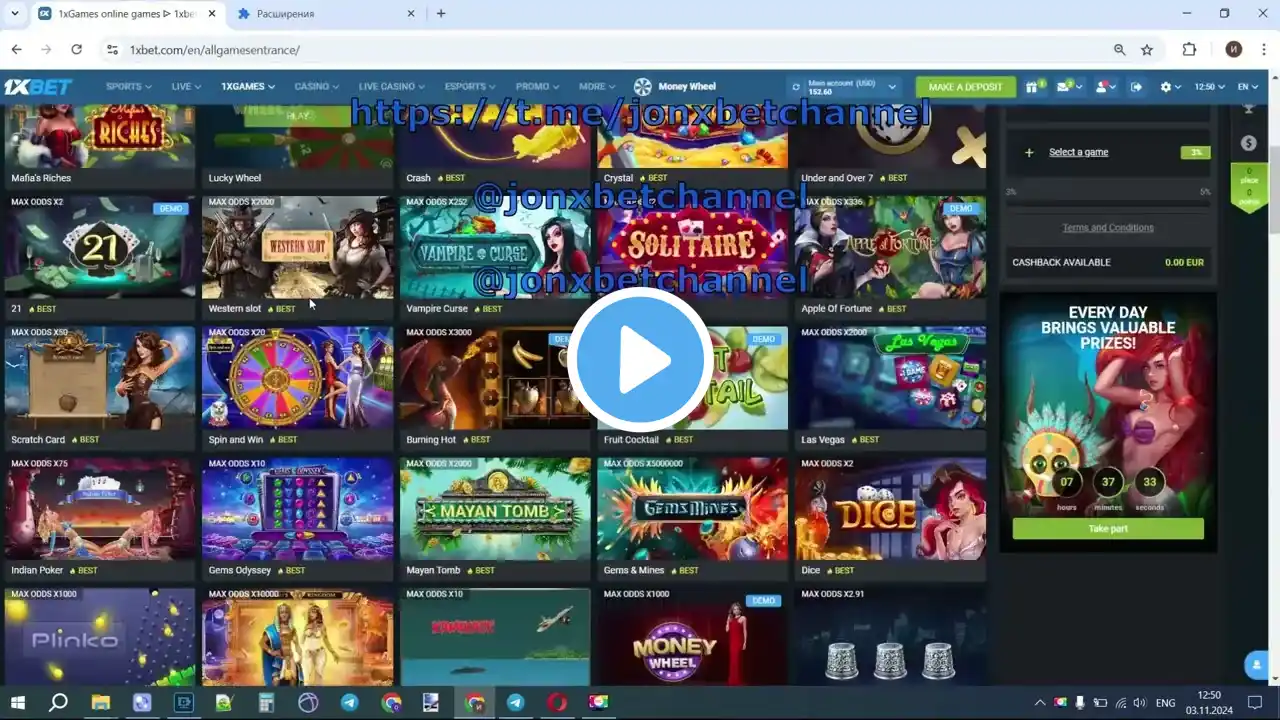Click the Select a game link

coord(1078,152)
